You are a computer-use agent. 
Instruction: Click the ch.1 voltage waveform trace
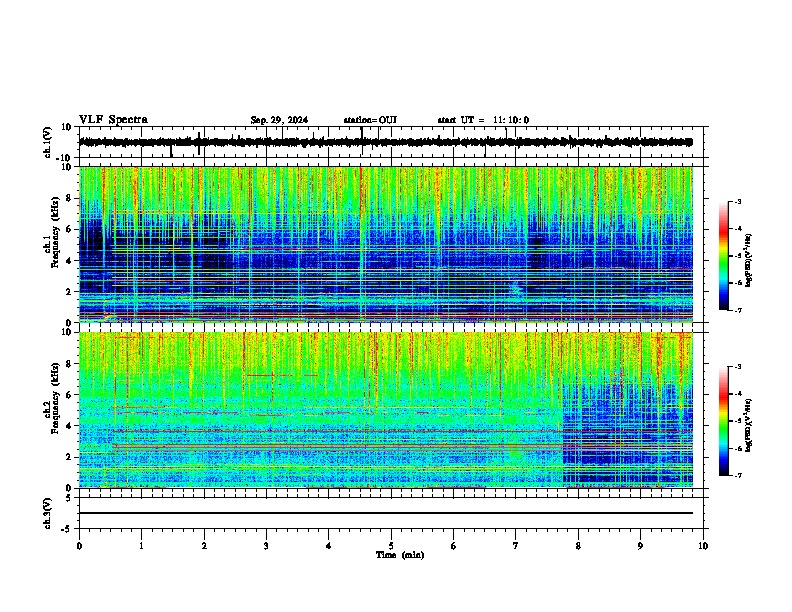click(x=386, y=142)
